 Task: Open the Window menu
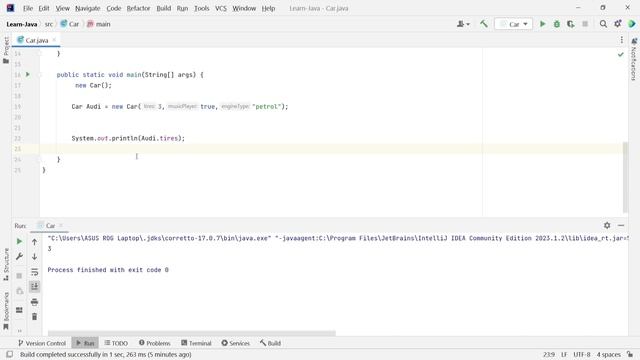pyautogui.click(x=244, y=8)
